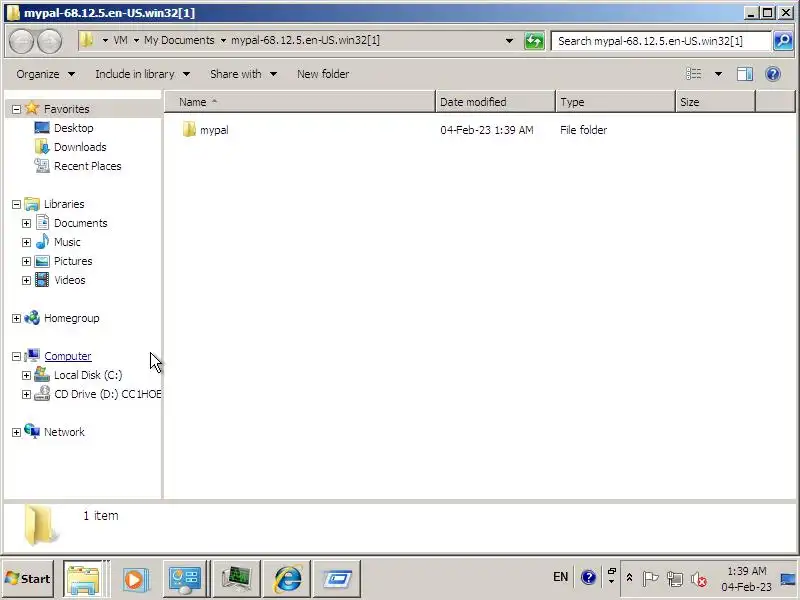Click My Documents in the breadcrumb

[x=179, y=40]
